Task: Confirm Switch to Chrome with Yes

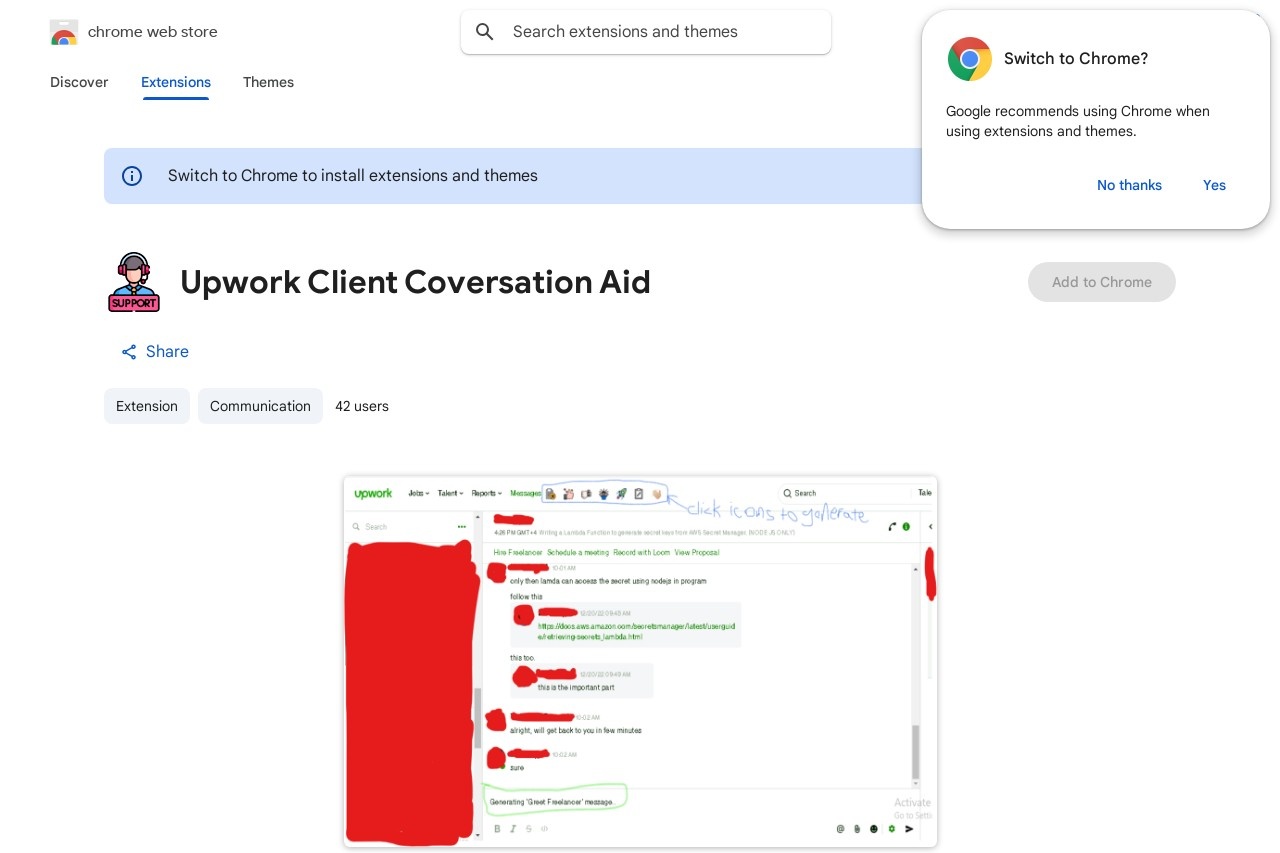Action: pyautogui.click(x=1214, y=185)
